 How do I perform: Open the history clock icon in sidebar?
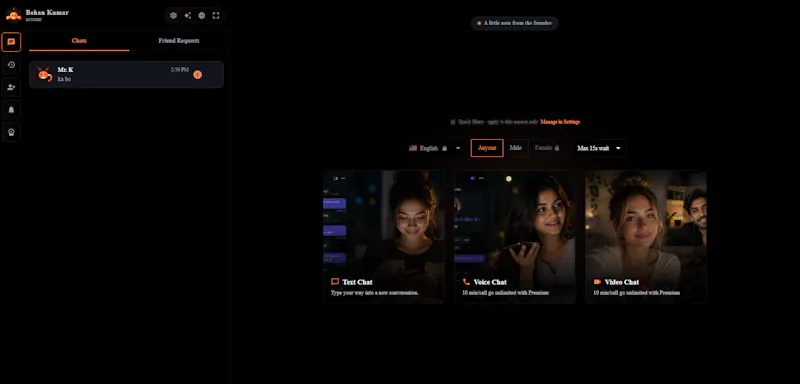pos(11,65)
